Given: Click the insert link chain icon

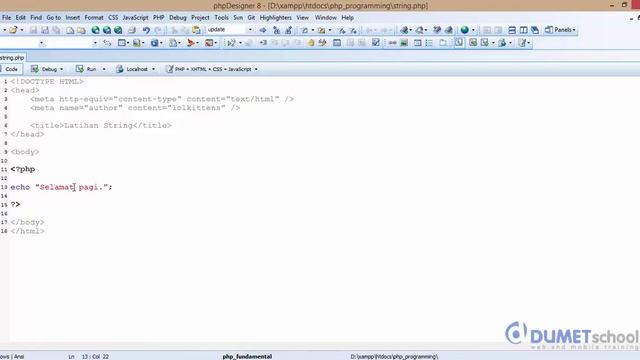Looking at the screenshot, I should 392,42.
